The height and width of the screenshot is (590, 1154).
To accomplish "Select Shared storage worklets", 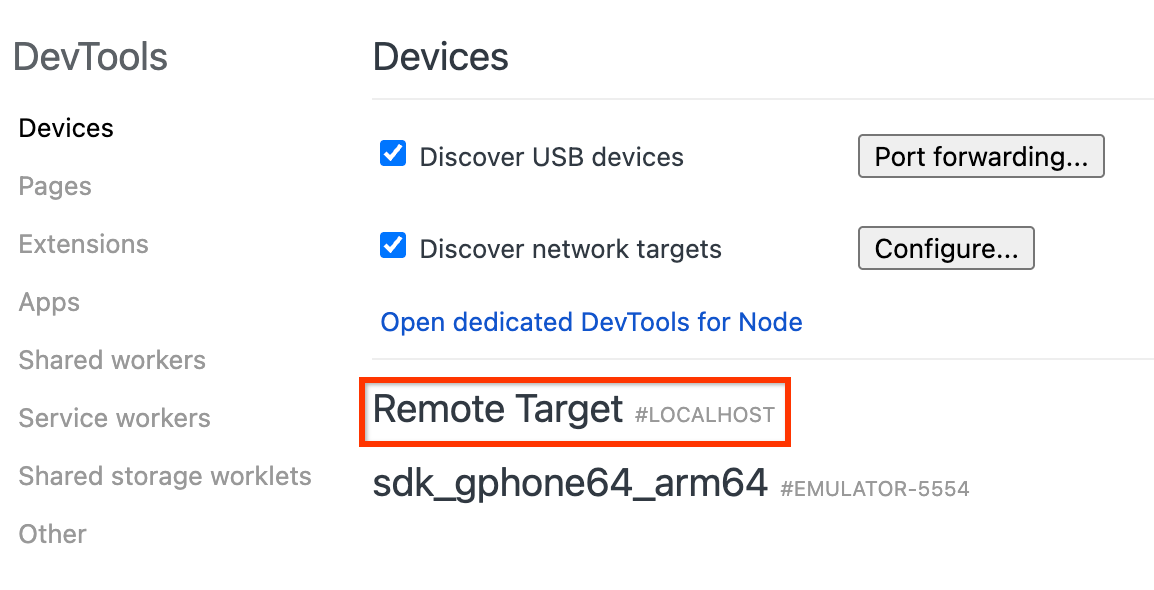I will pyautogui.click(x=164, y=475).
